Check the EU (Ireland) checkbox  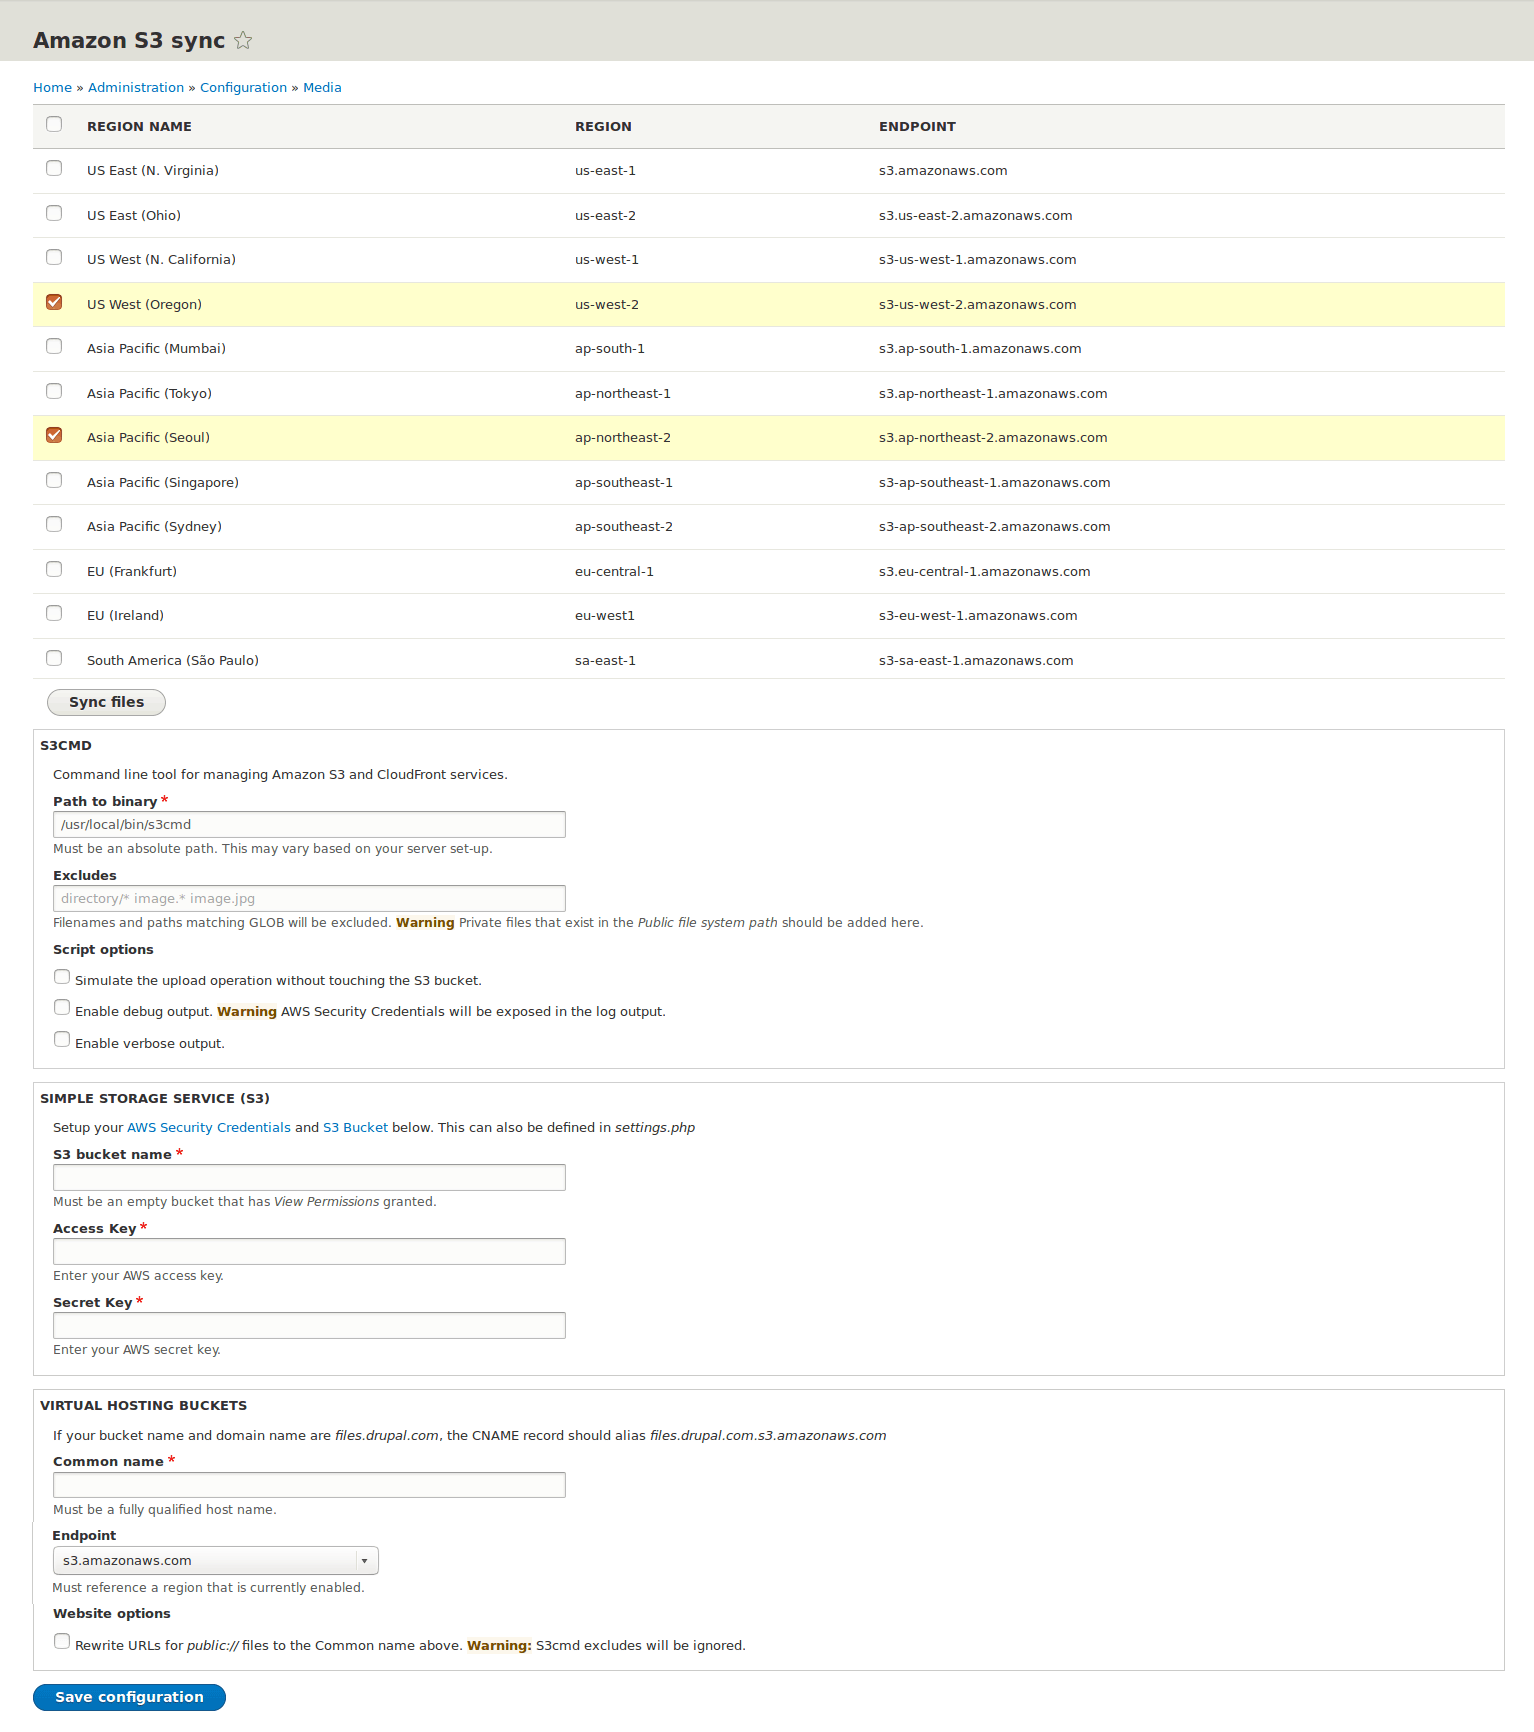tap(54, 613)
